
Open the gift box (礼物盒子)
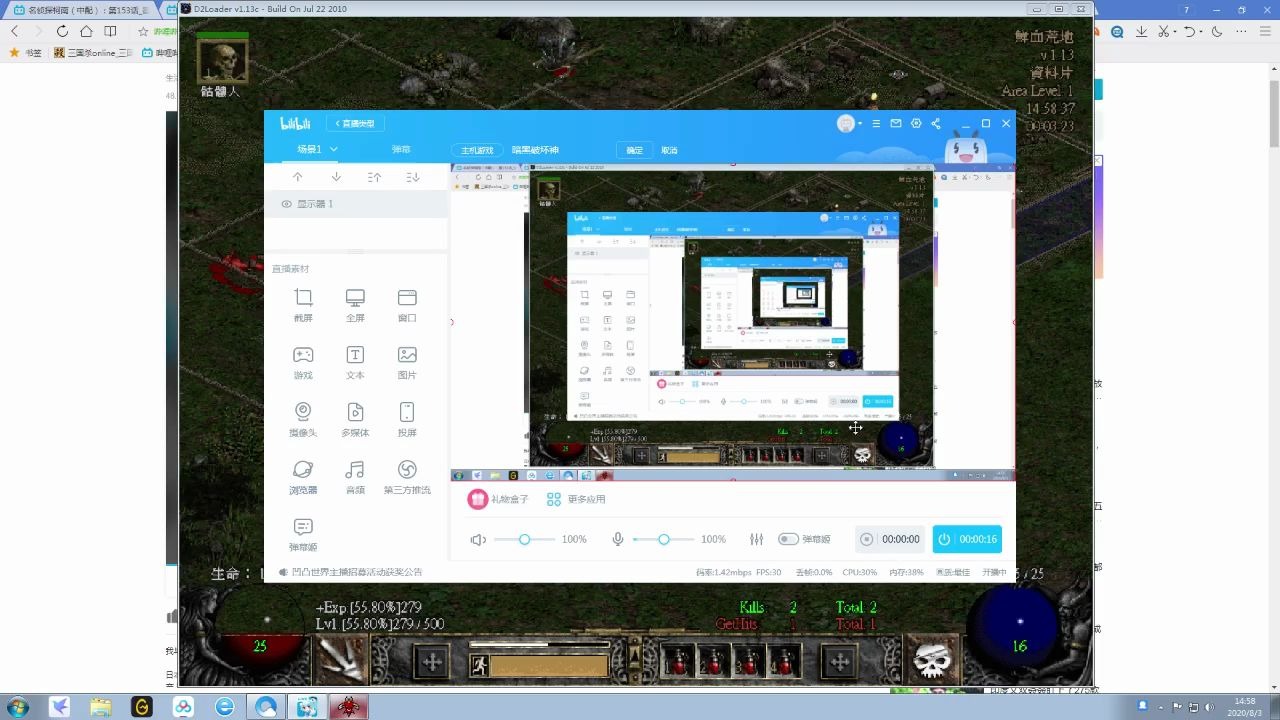tap(498, 499)
